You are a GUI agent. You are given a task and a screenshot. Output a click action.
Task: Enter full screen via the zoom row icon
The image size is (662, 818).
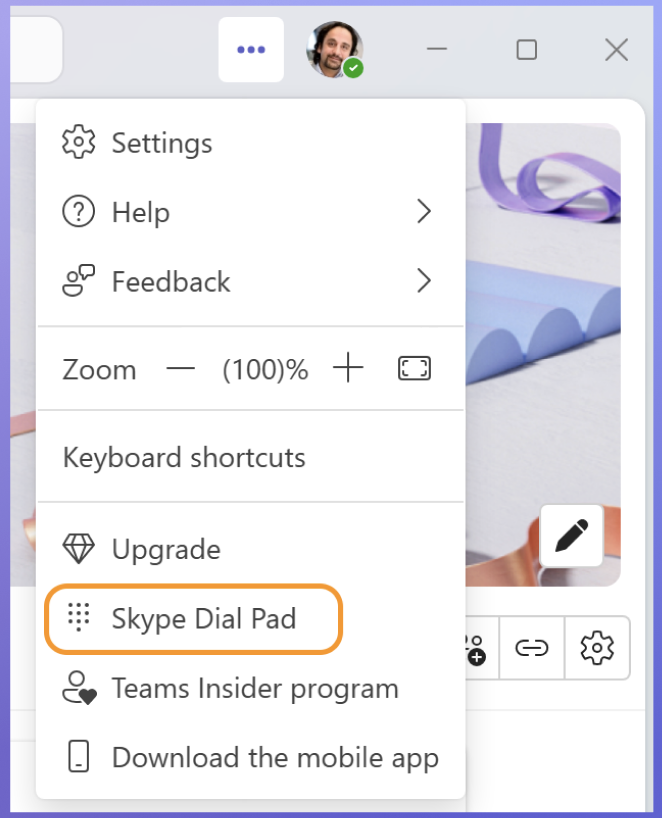click(x=414, y=369)
